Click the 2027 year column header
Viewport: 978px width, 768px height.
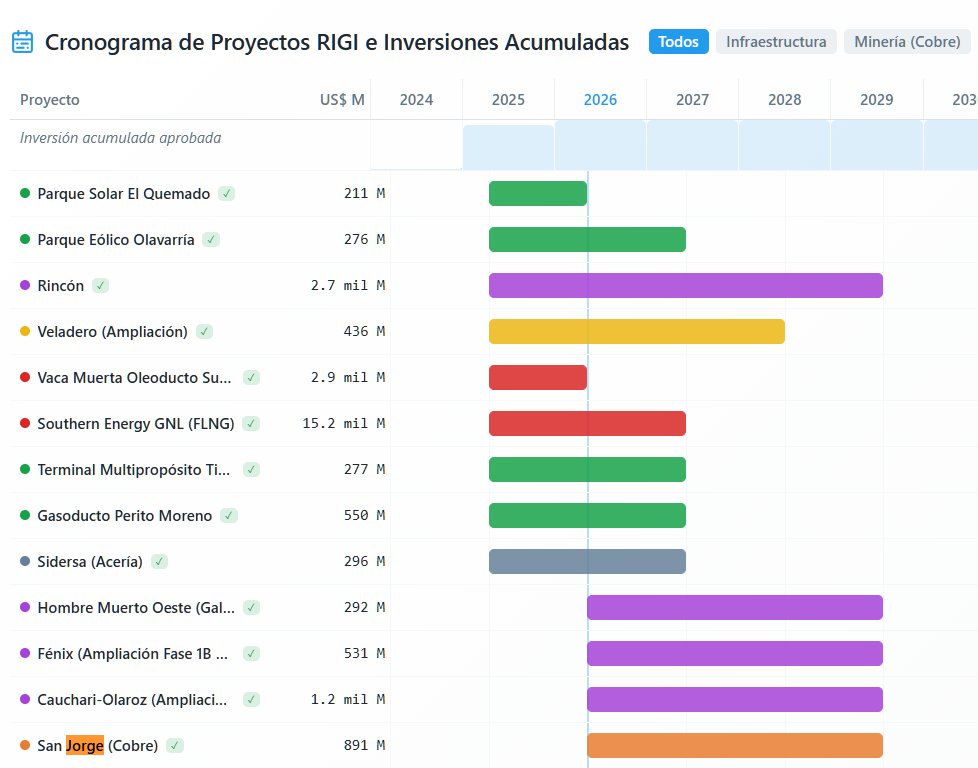(x=692, y=100)
